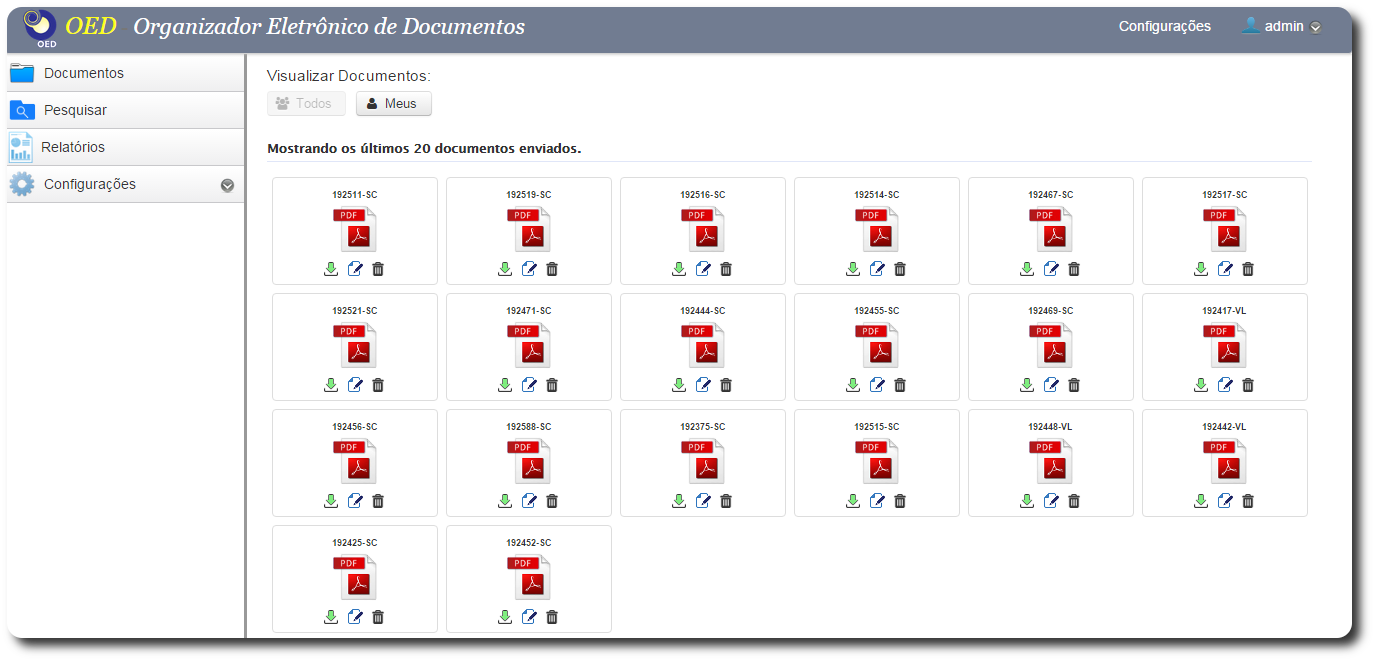Click the 192417-VL document title
Image resolution: width=1375 pixels, height=661 pixels.
click(x=1225, y=311)
